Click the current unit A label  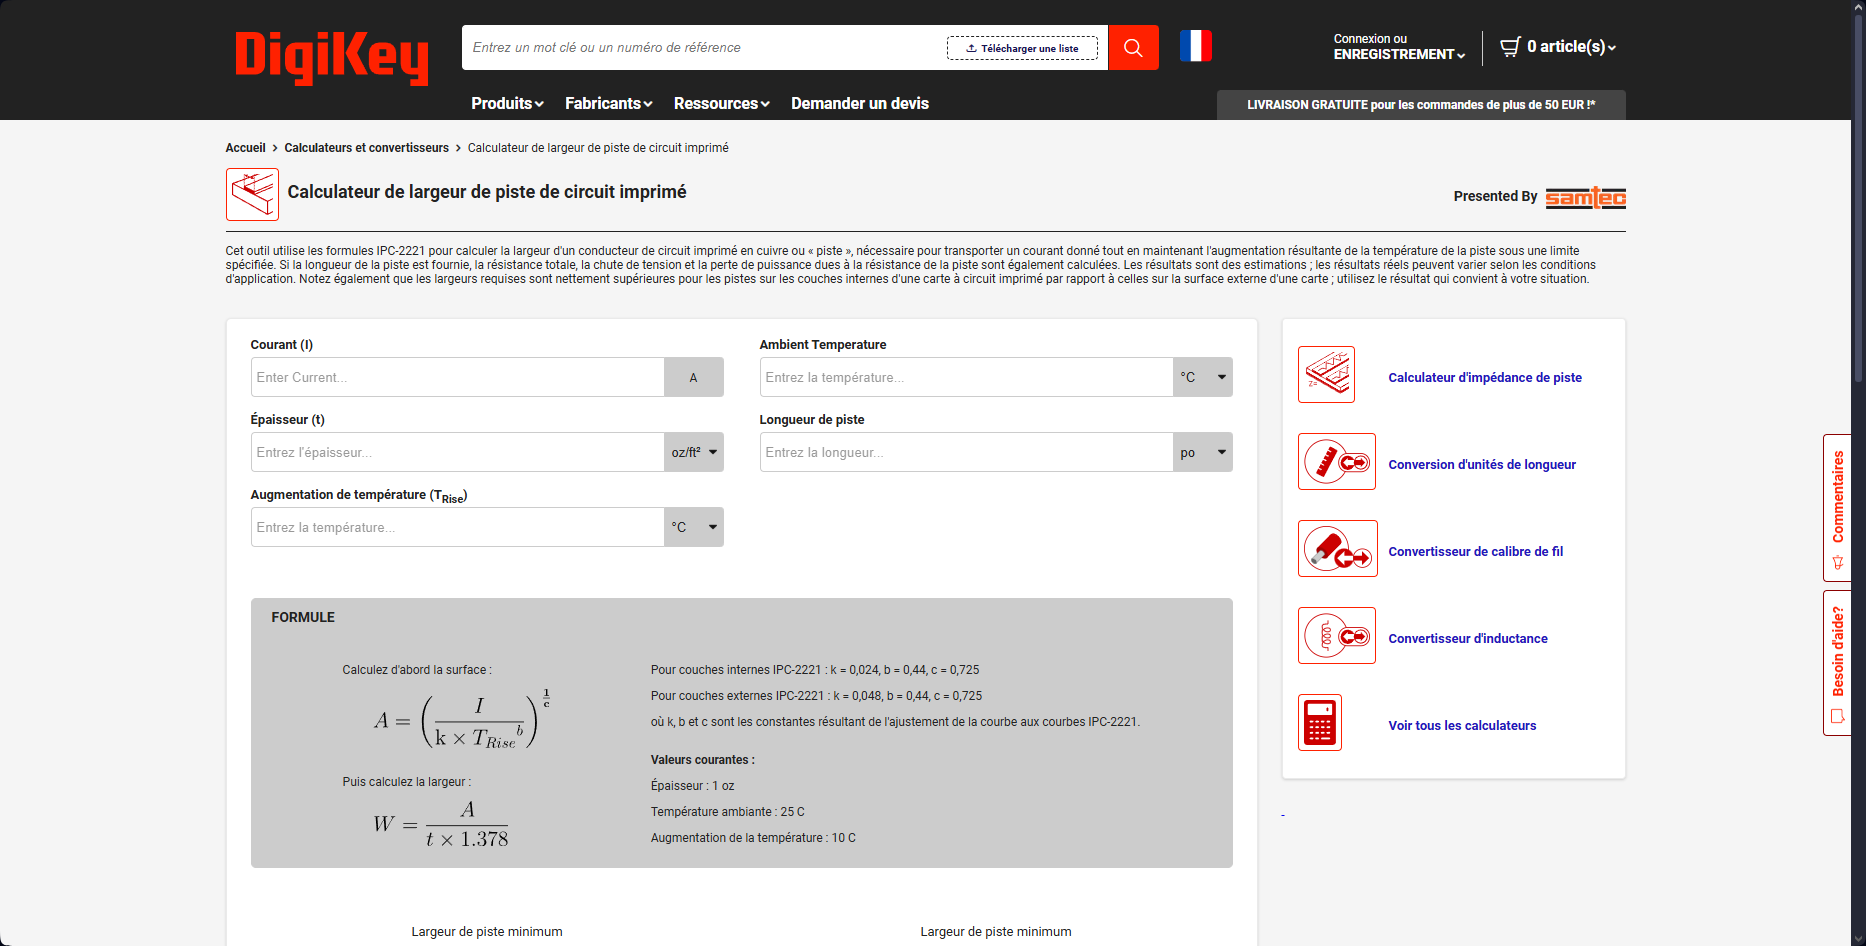693,377
